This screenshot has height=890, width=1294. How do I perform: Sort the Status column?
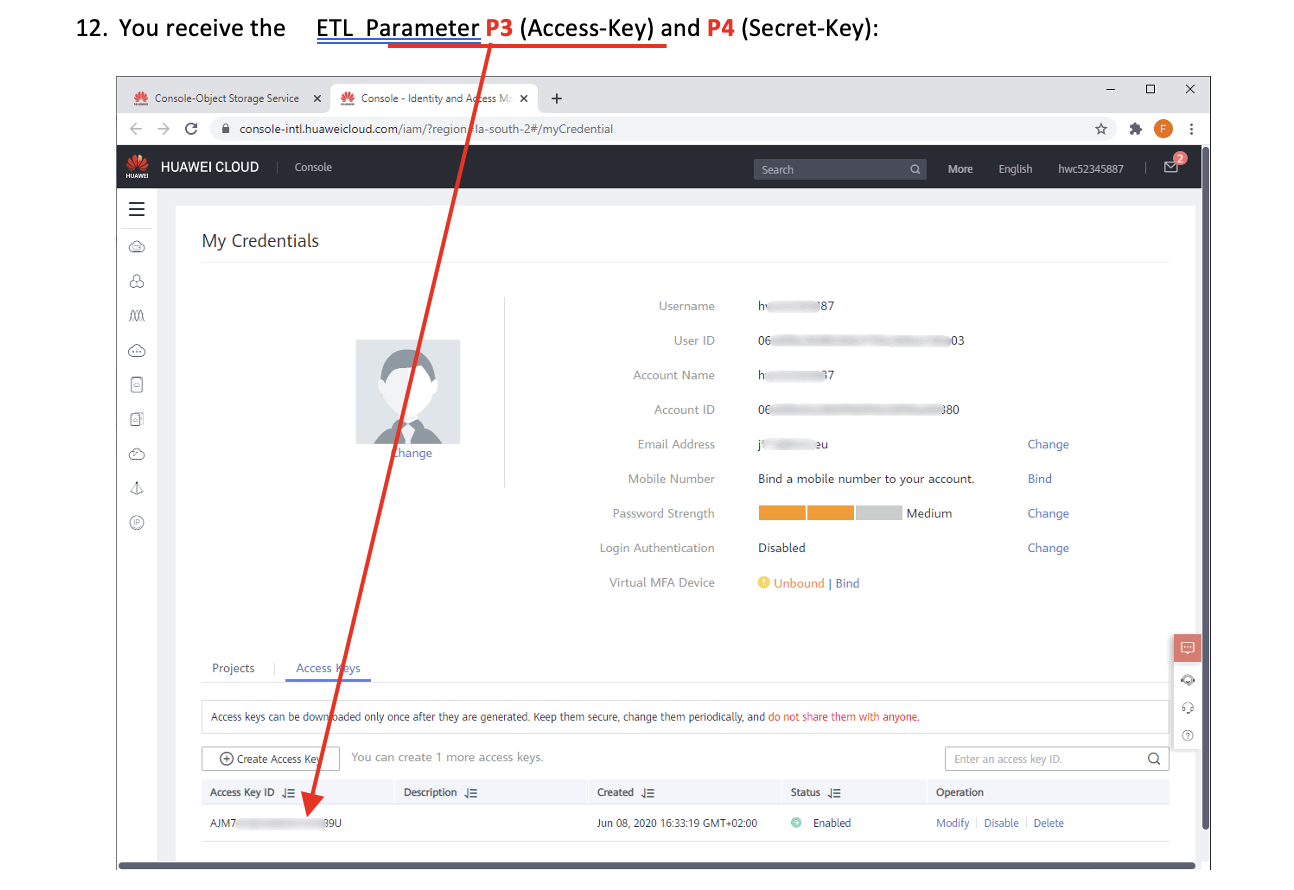pyautogui.click(x=834, y=793)
